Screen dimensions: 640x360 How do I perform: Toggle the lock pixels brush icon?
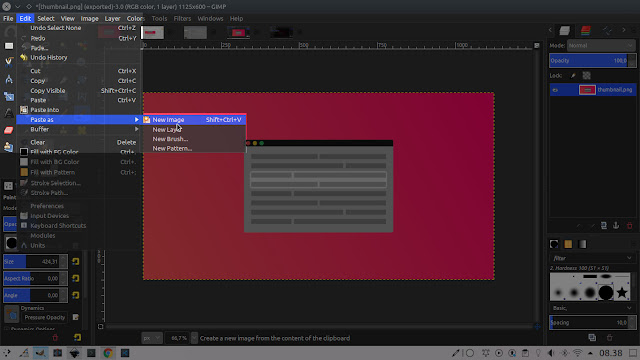573,76
